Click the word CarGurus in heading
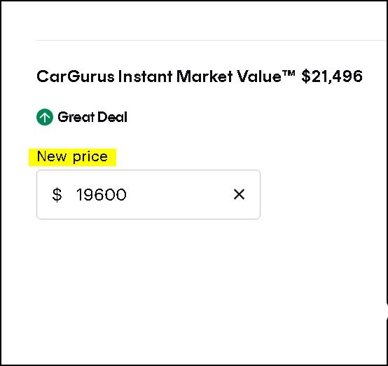Screen dimensions: 388x366 (75, 76)
